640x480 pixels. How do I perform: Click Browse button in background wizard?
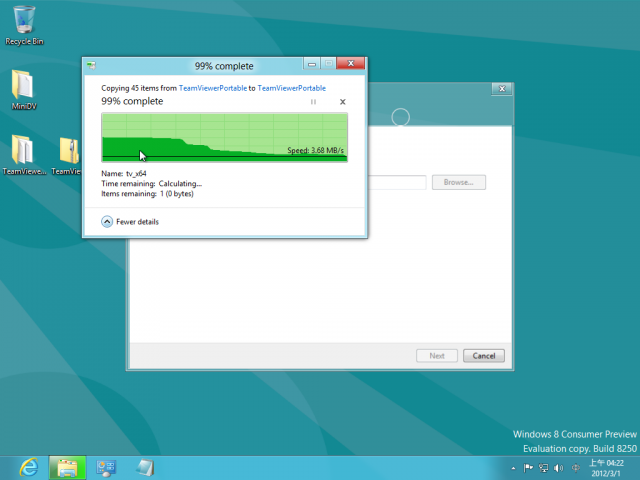pyautogui.click(x=459, y=182)
